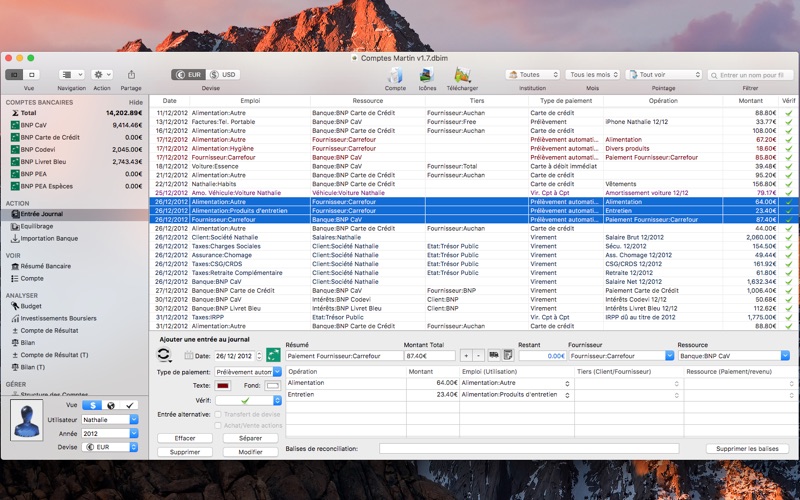Image resolution: width=800 pixels, height=500 pixels.
Task: Click the Bilan scales icon
Action: tap(15, 343)
